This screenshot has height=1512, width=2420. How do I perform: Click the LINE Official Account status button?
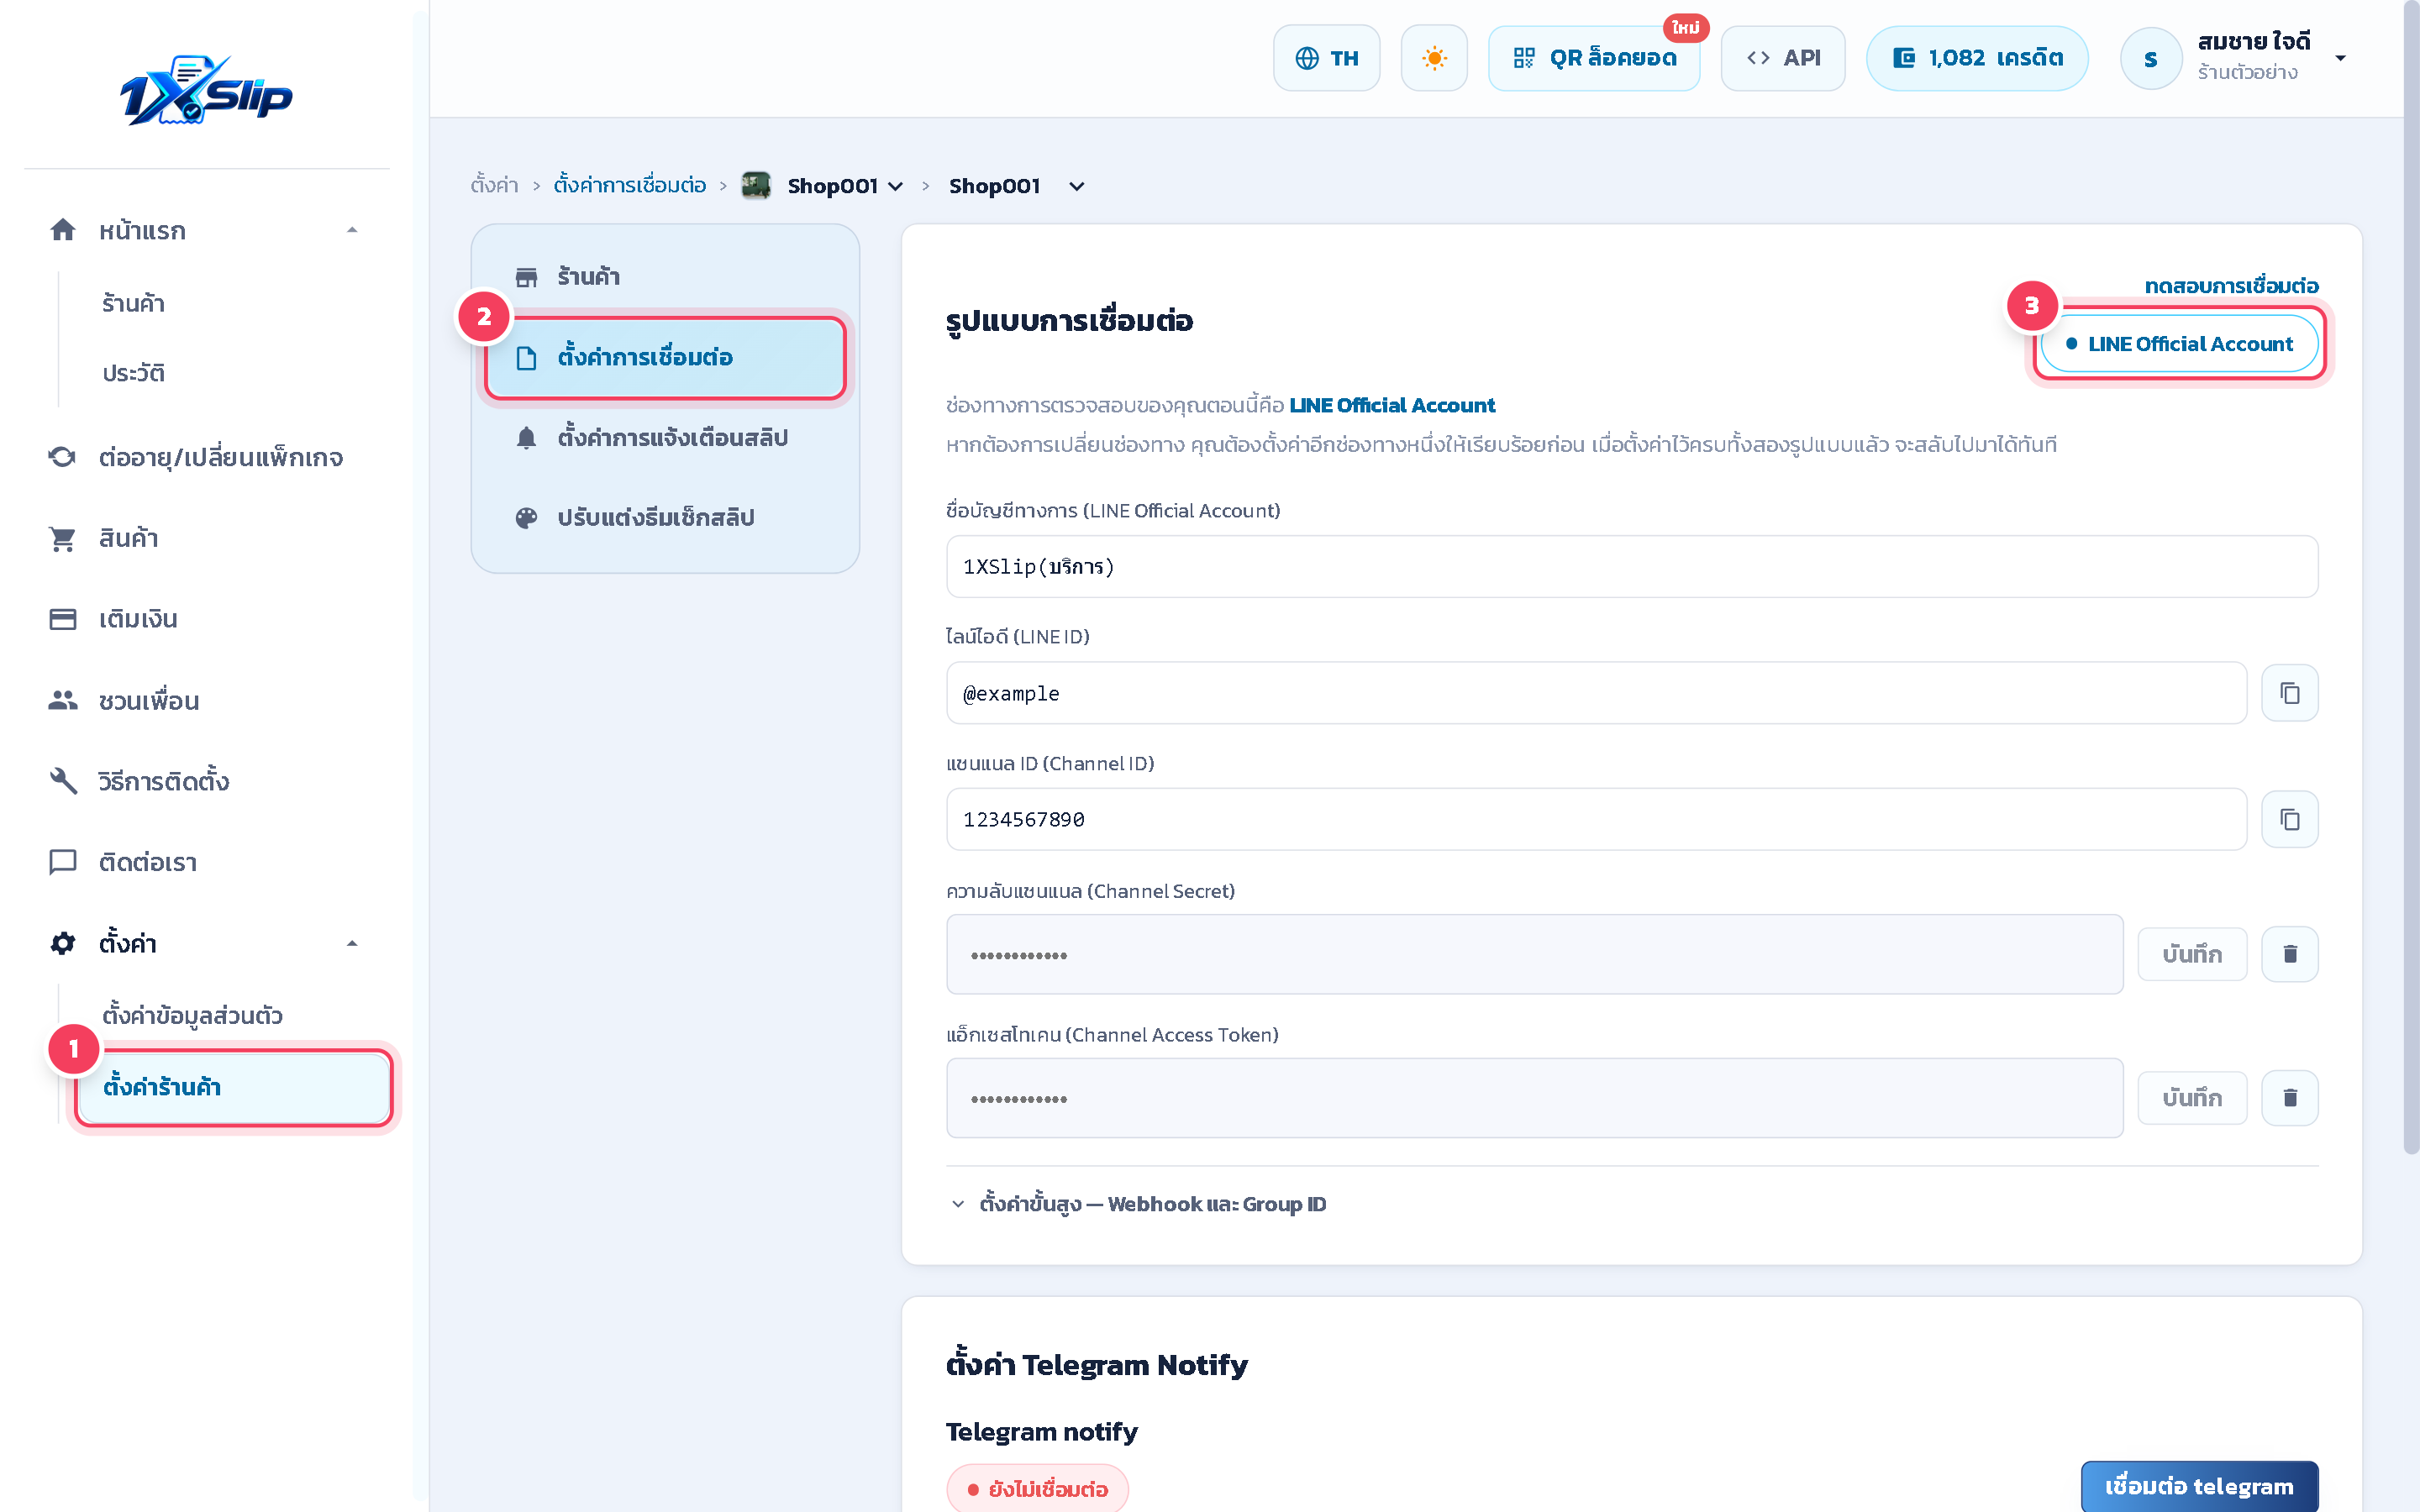(2179, 344)
